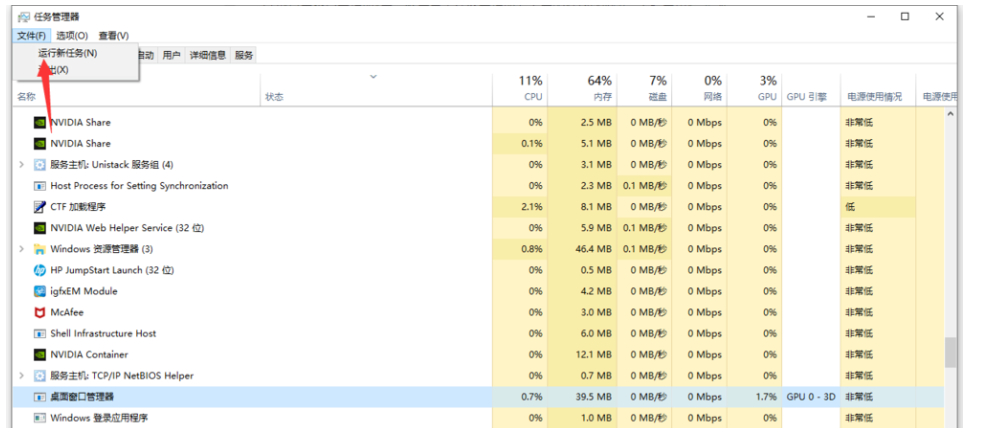Click the NVIDIA Container icon
Viewport: 986px width, 428px height.
coord(40,354)
